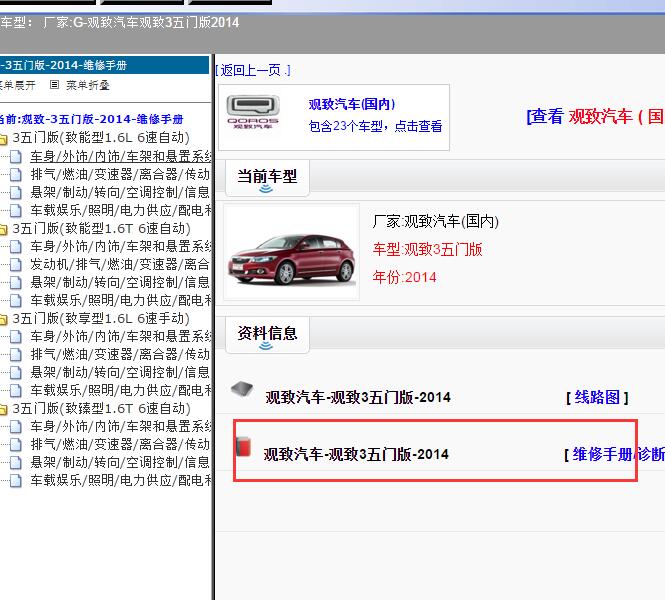Open 排气/燃油/变速器 under 致臻型1.6T folder

tap(120, 444)
